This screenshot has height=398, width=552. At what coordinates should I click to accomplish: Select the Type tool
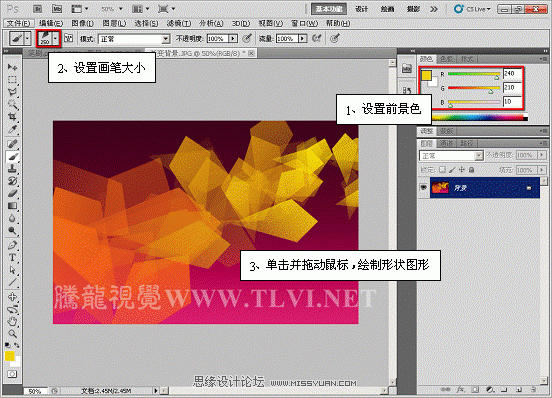tap(12, 258)
